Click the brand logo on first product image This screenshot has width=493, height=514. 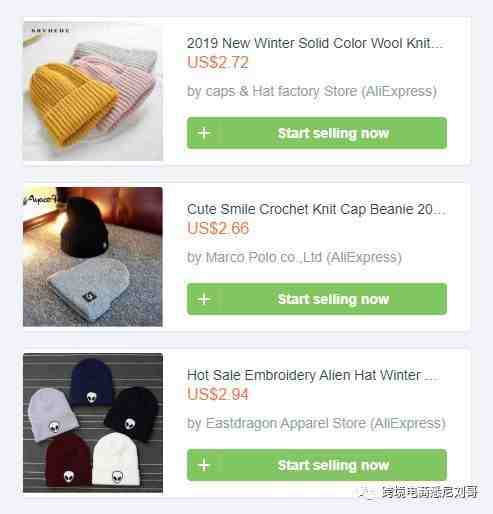(50, 30)
